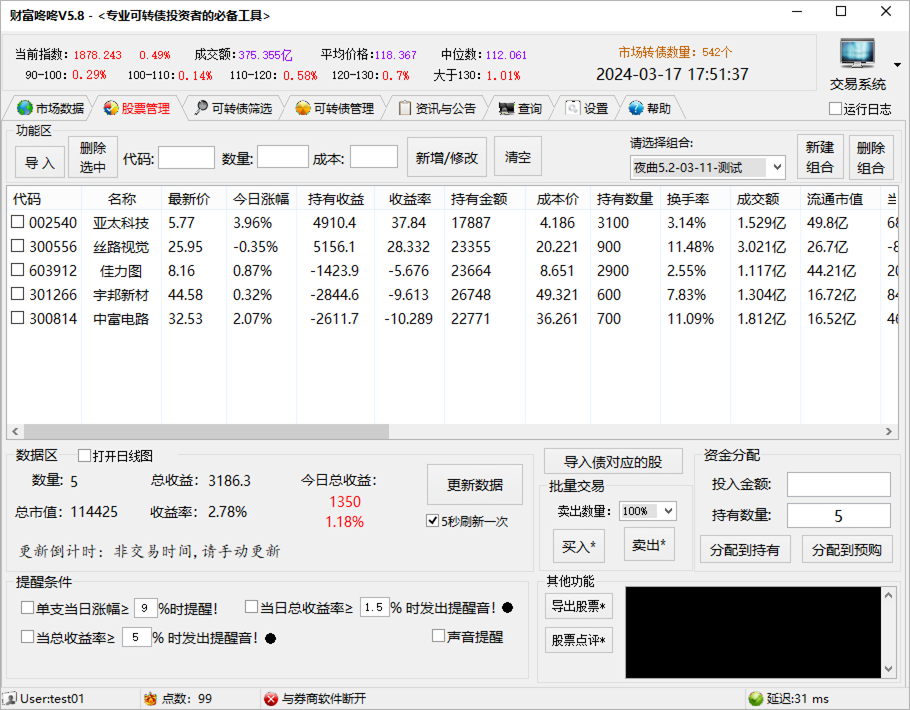Image resolution: width=910 pixels, height=710 pixels.
Task: Uncheck 5秒刷新一次 auto refresh
Action: click(x=432, y=521)
